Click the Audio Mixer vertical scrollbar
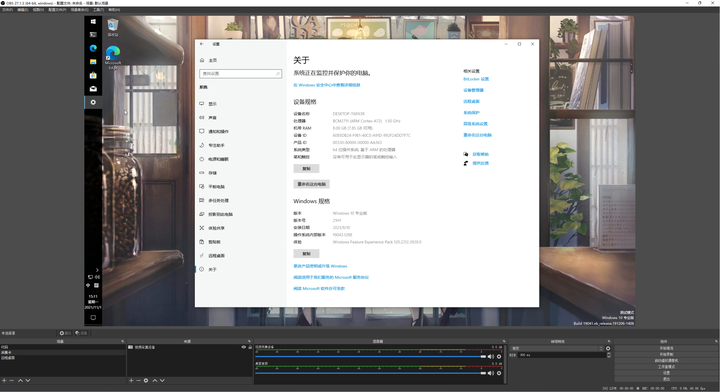 pos(505,364)
